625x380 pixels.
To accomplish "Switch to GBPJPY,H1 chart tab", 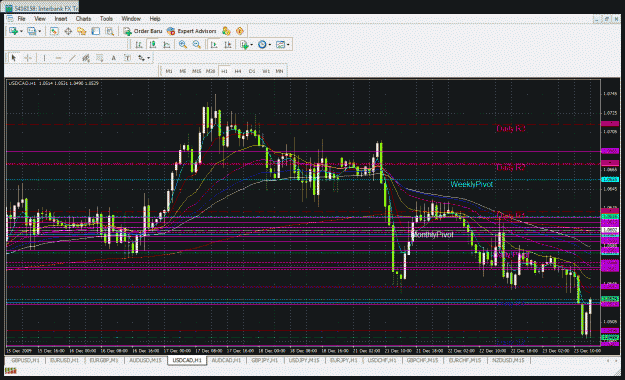I will click(x=264, y=360).
